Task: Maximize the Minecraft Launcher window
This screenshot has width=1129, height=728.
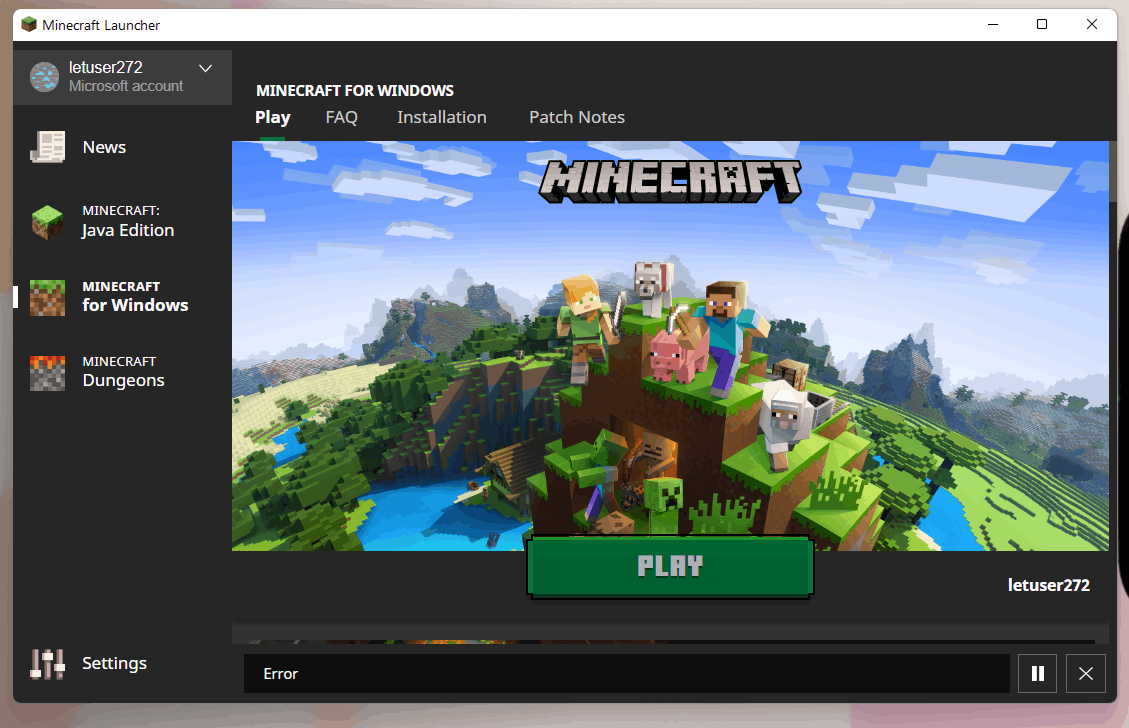Action: [x=1042, y=24]
